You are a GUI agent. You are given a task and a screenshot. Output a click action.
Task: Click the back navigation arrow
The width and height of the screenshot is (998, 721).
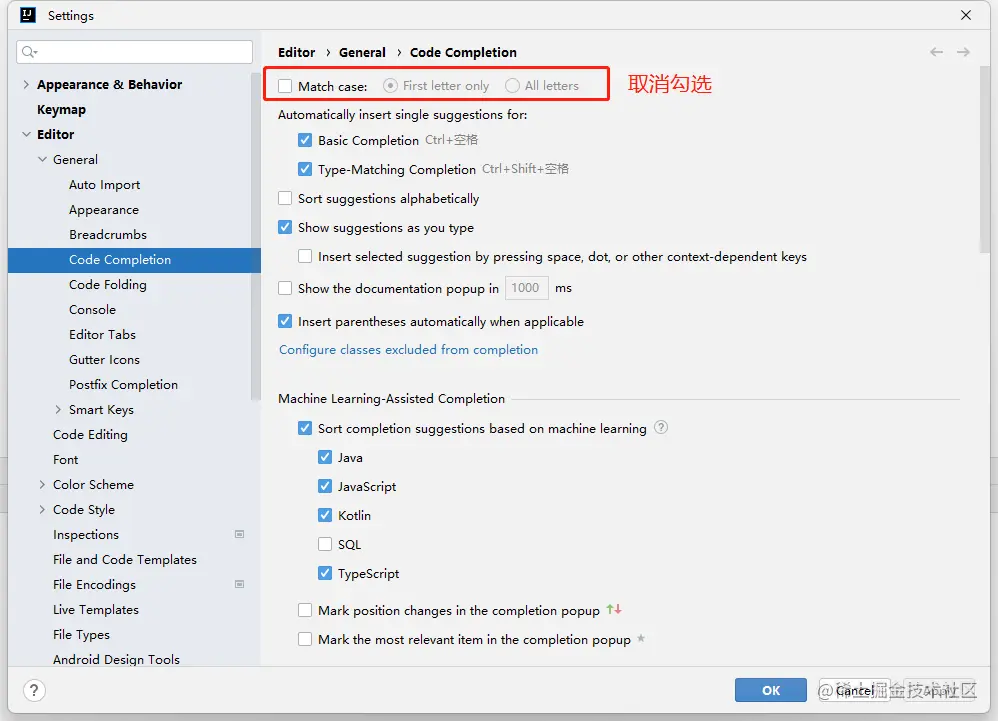[936, 52]
